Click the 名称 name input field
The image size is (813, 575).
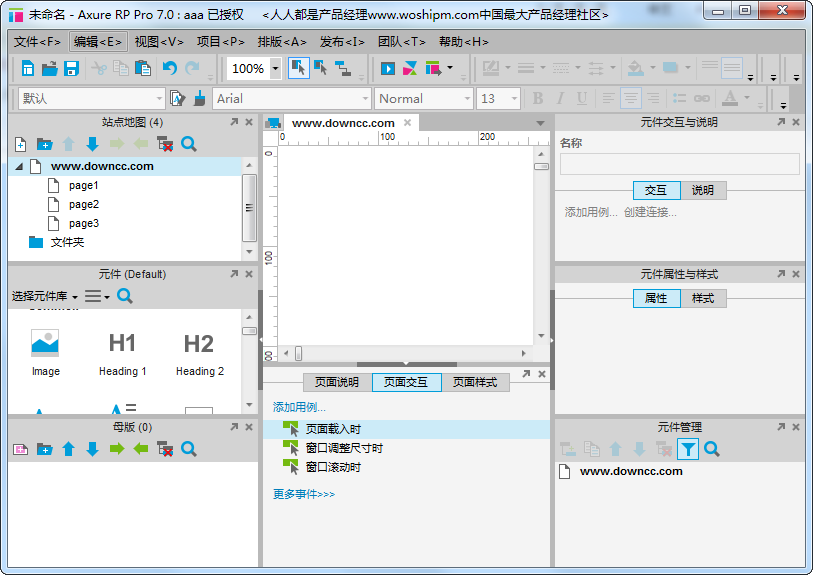point(679,164)
